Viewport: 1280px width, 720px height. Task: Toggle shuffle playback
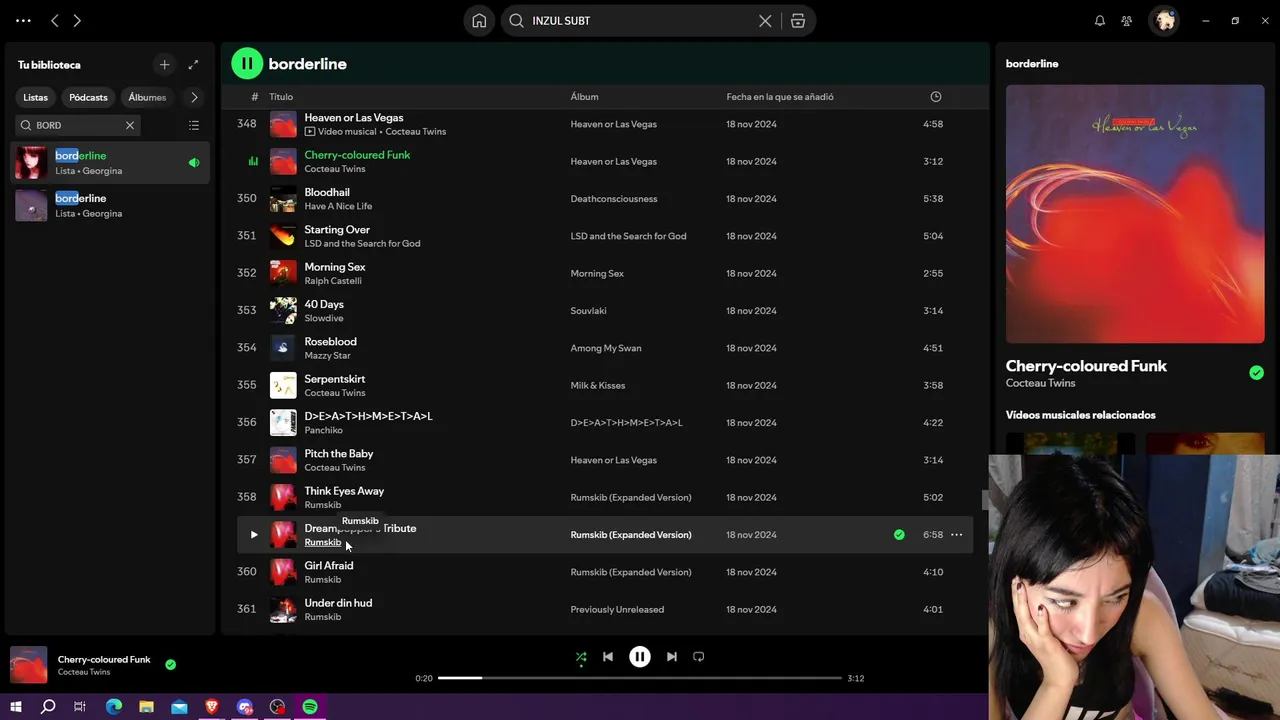pyautogui.click(x=581, y=657)
